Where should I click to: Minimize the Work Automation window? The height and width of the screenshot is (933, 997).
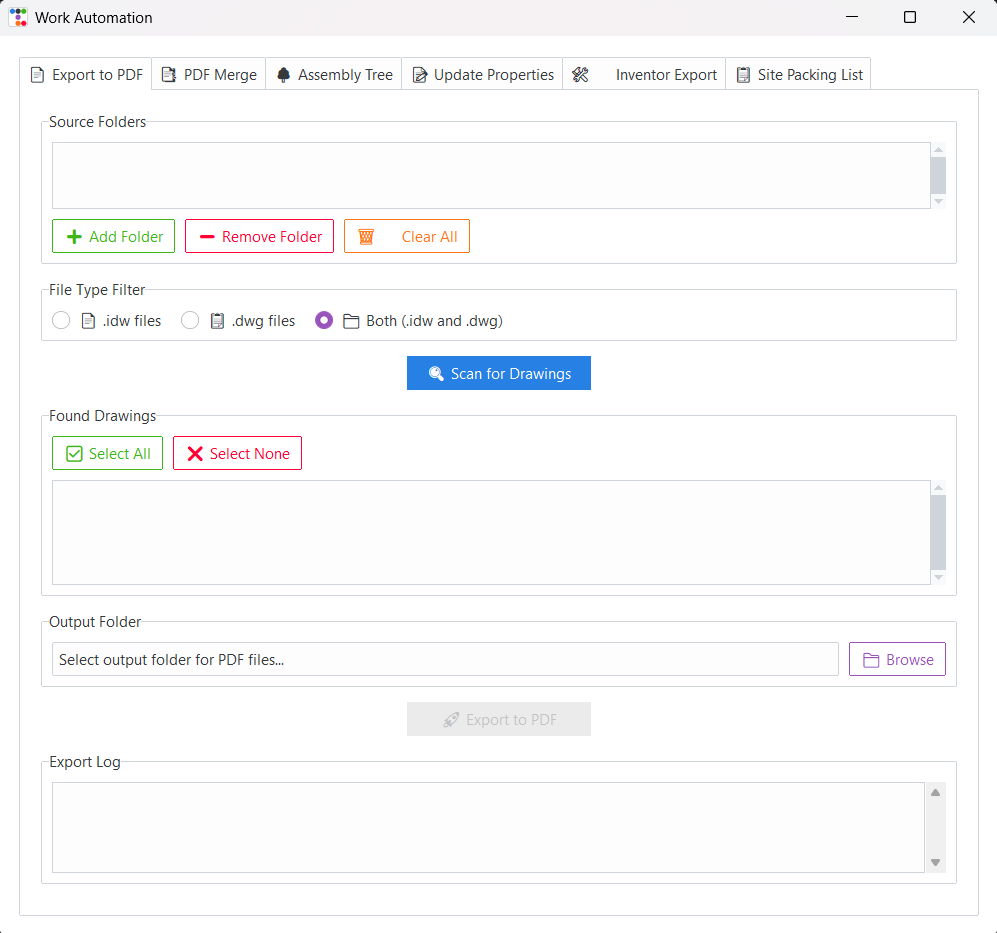click(x=852, y=17)
